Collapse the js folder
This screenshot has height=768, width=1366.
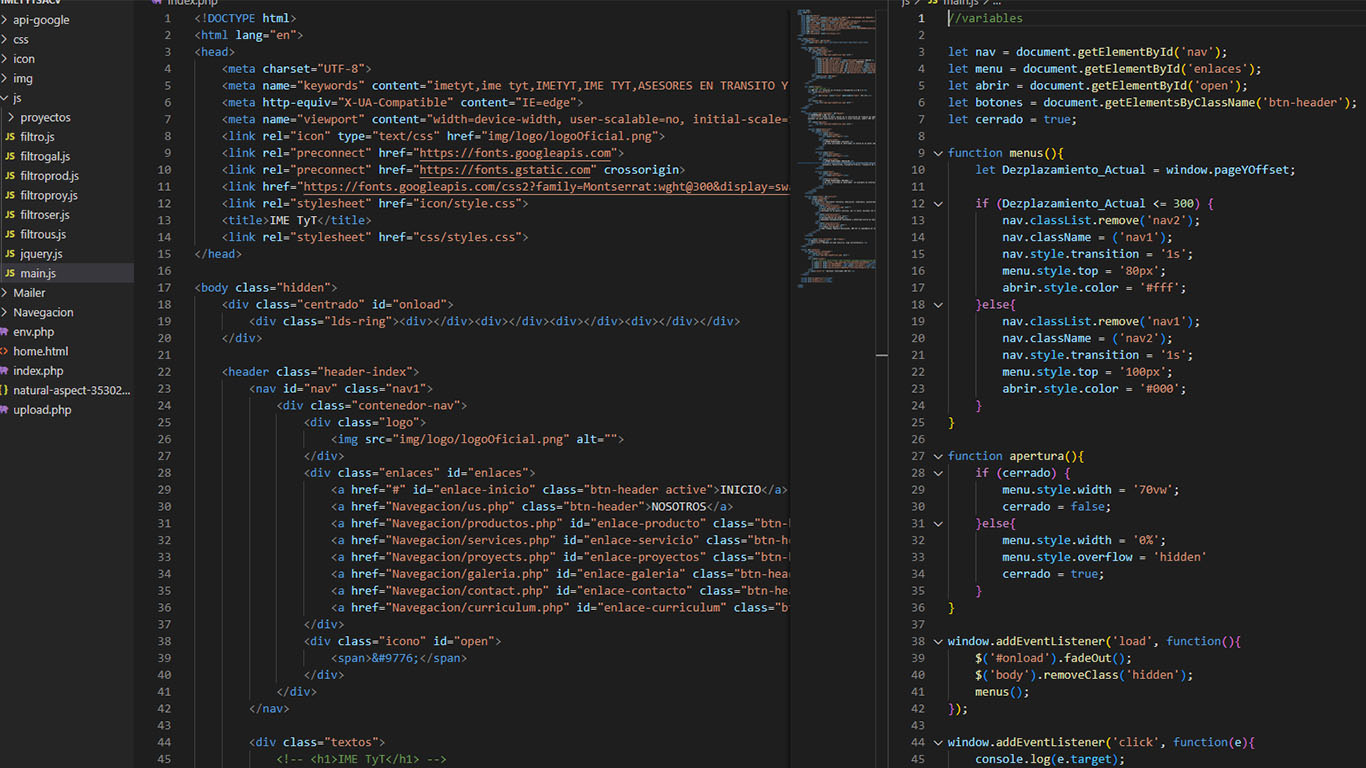tap(17, 98)
